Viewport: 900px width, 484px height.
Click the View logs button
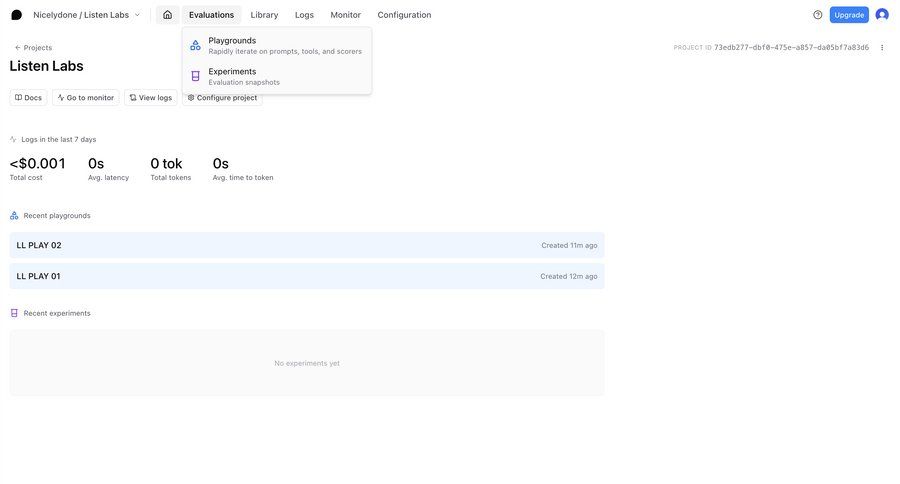pos(150,98)
